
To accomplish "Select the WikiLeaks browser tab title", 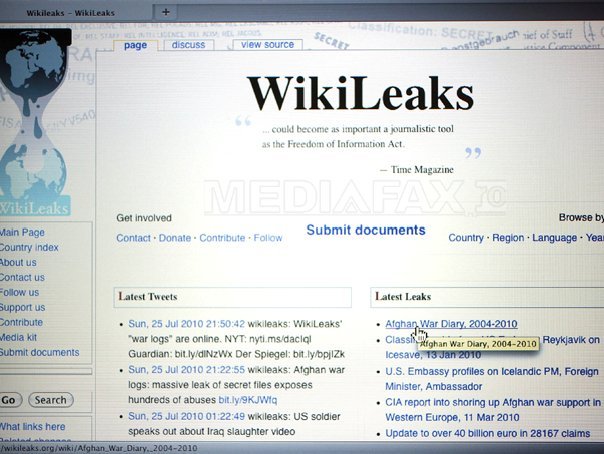I will point(70,13).
